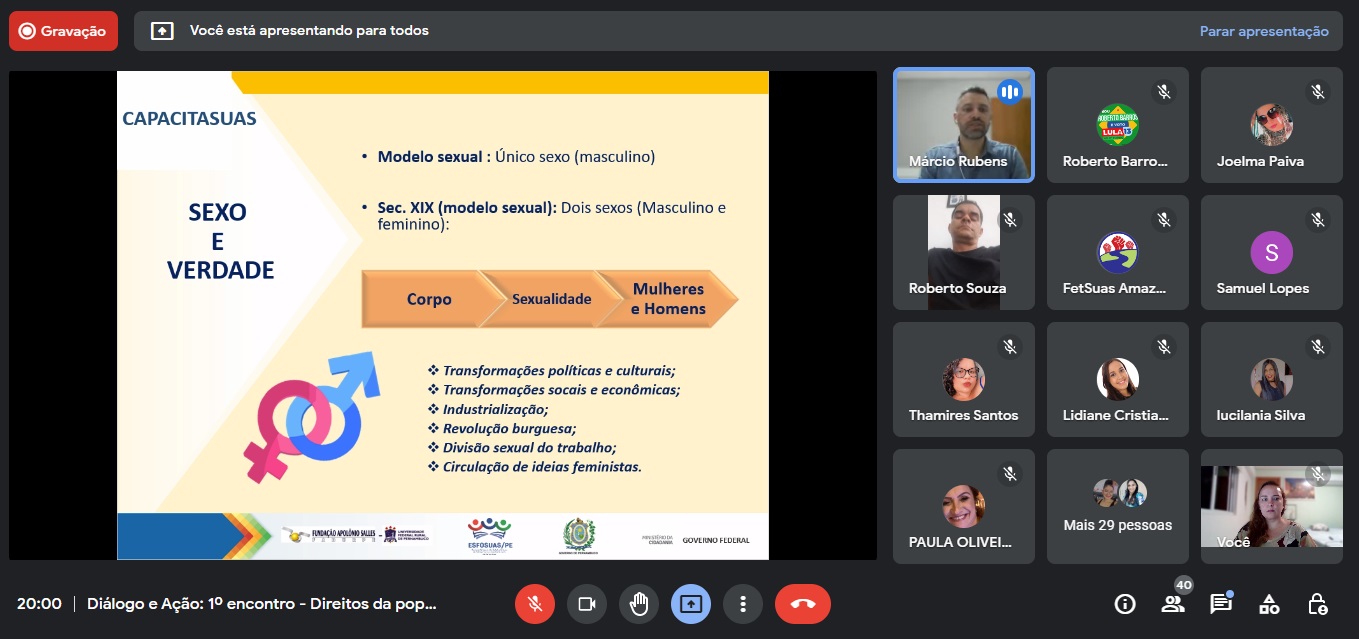This screenshot has width=1359, height=639.
Task: Click the share screen presenting icon
Action: [691, 604]
